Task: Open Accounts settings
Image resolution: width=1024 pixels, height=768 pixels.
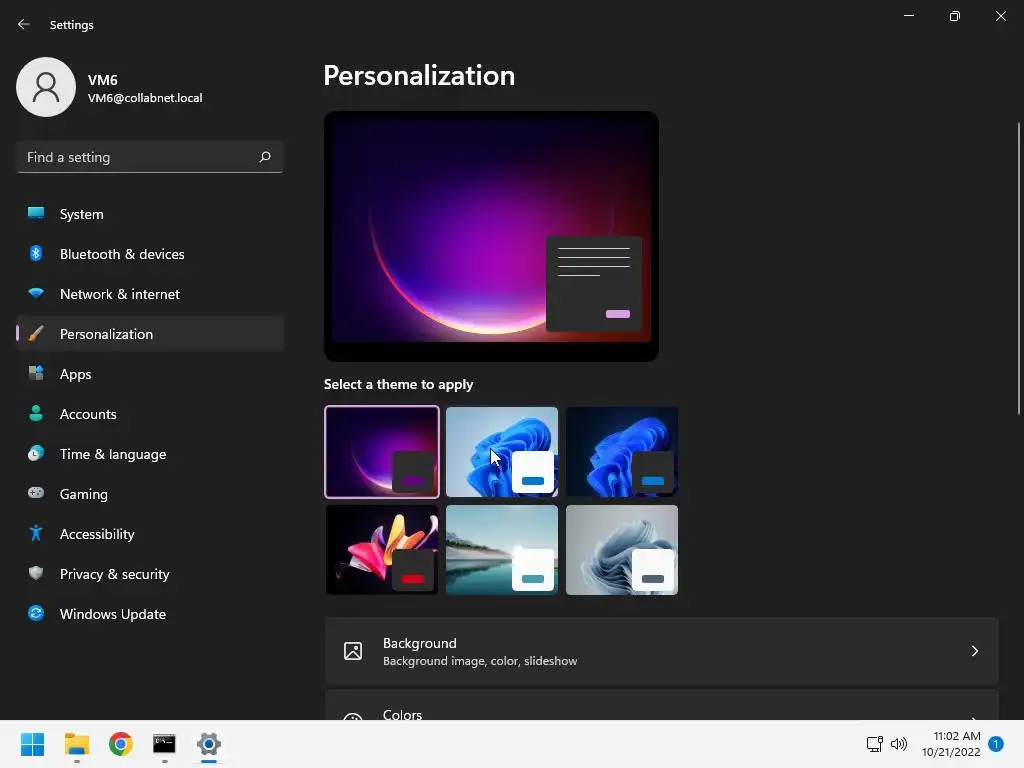Action: (x=150, y=413)
